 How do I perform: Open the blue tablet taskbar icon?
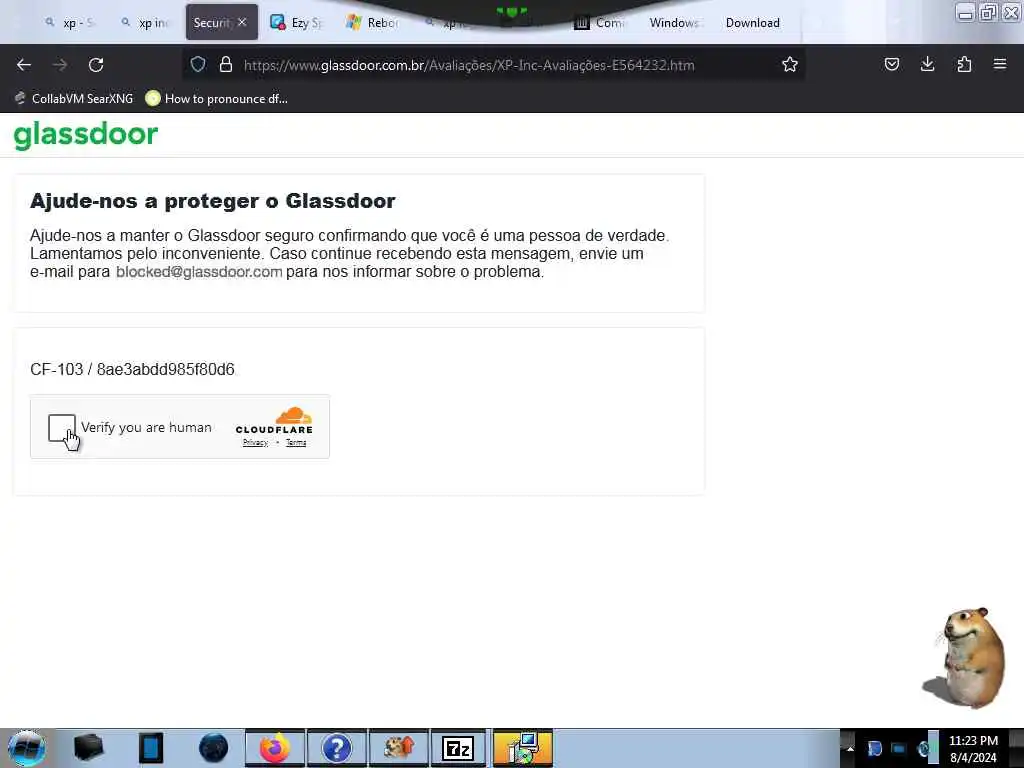click(x=151, y=748)
